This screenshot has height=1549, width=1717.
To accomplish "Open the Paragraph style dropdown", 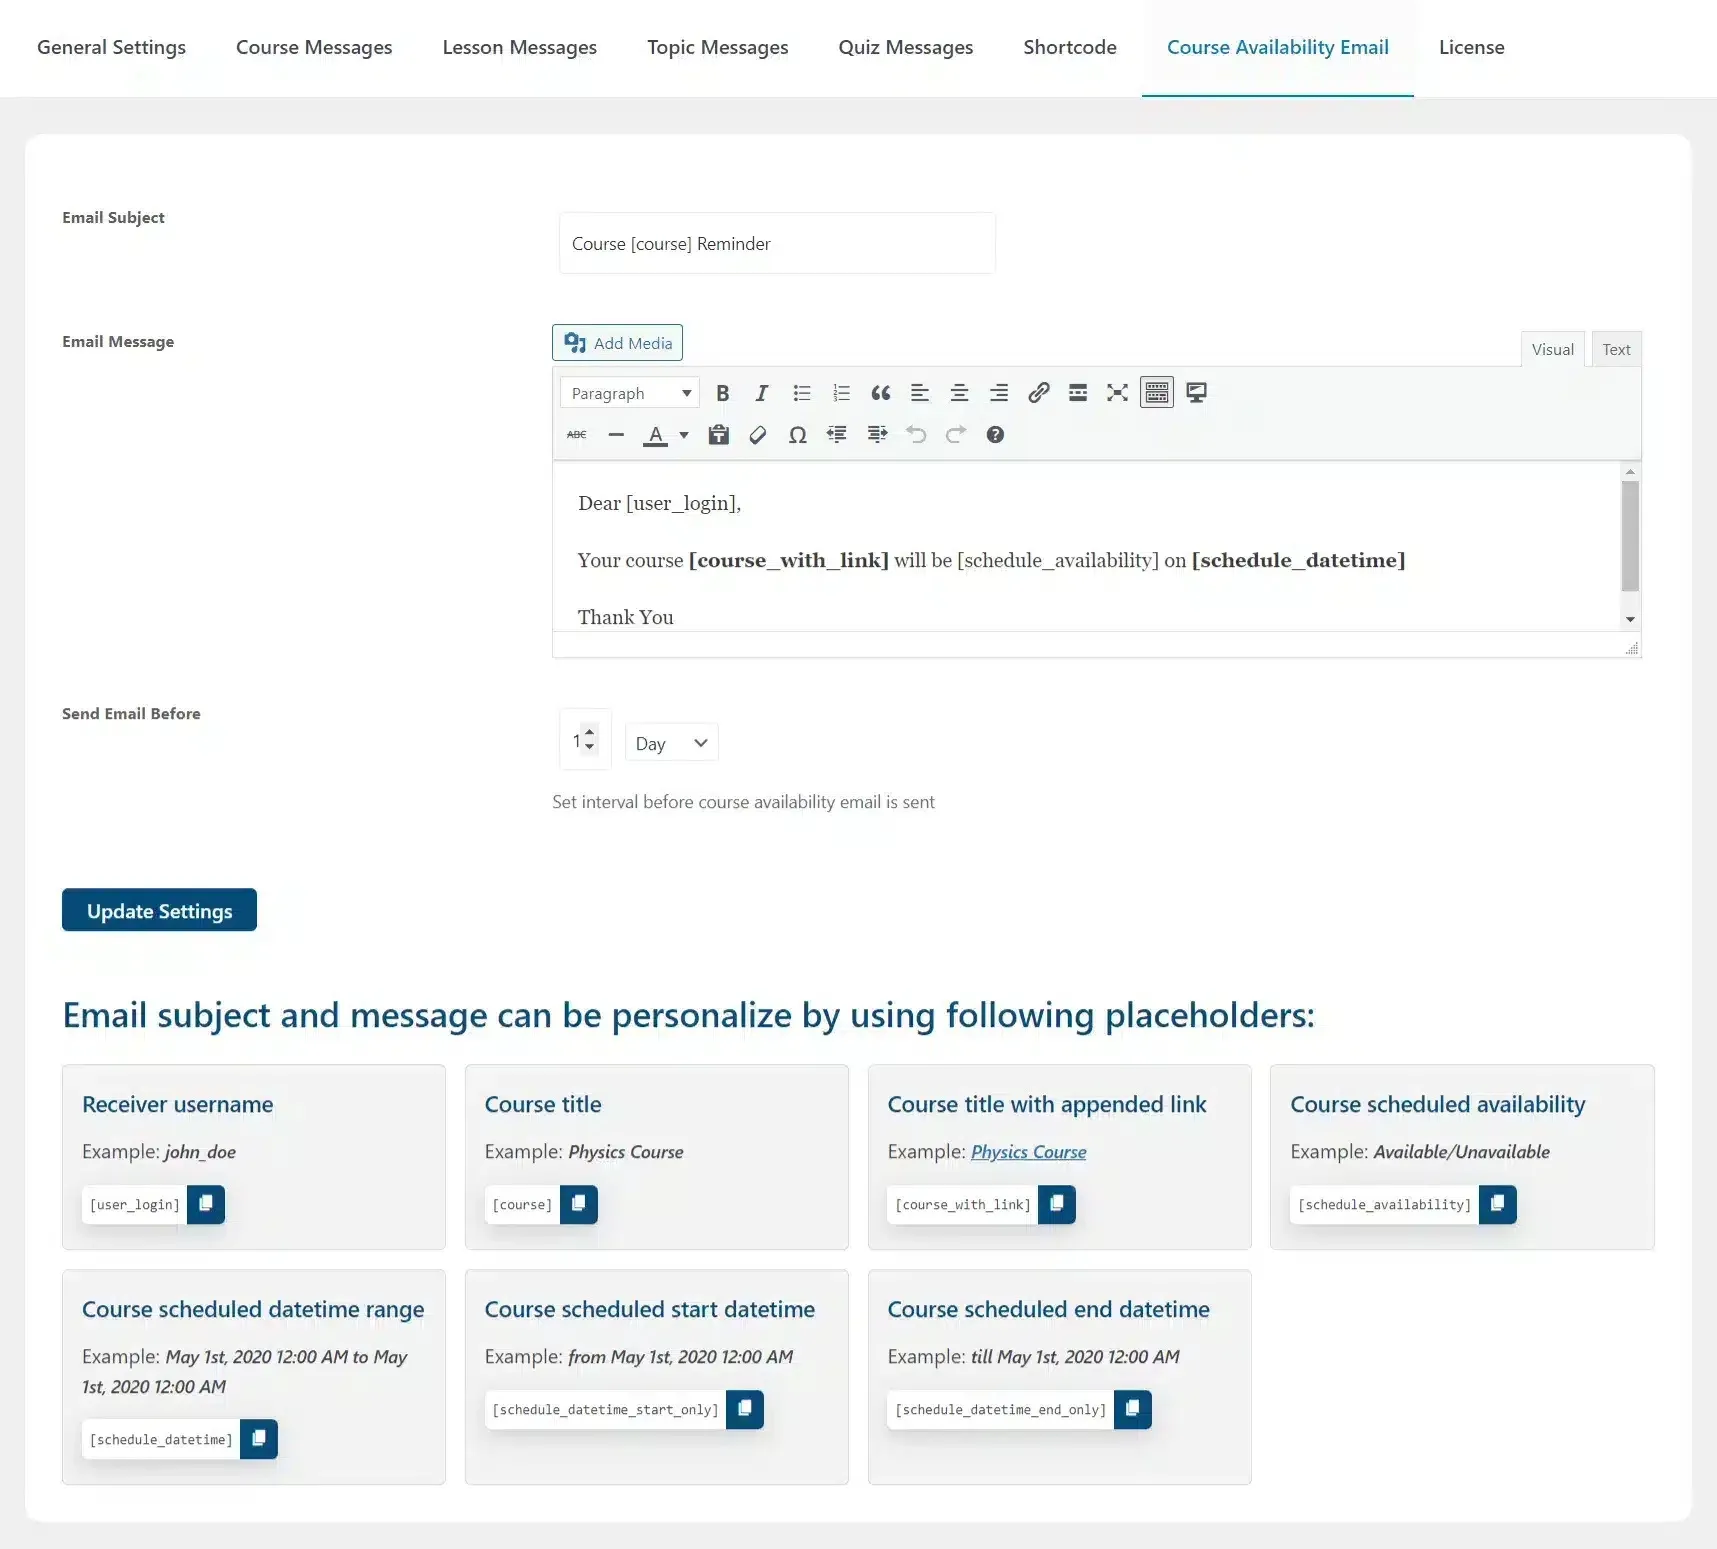I will 628,392.
